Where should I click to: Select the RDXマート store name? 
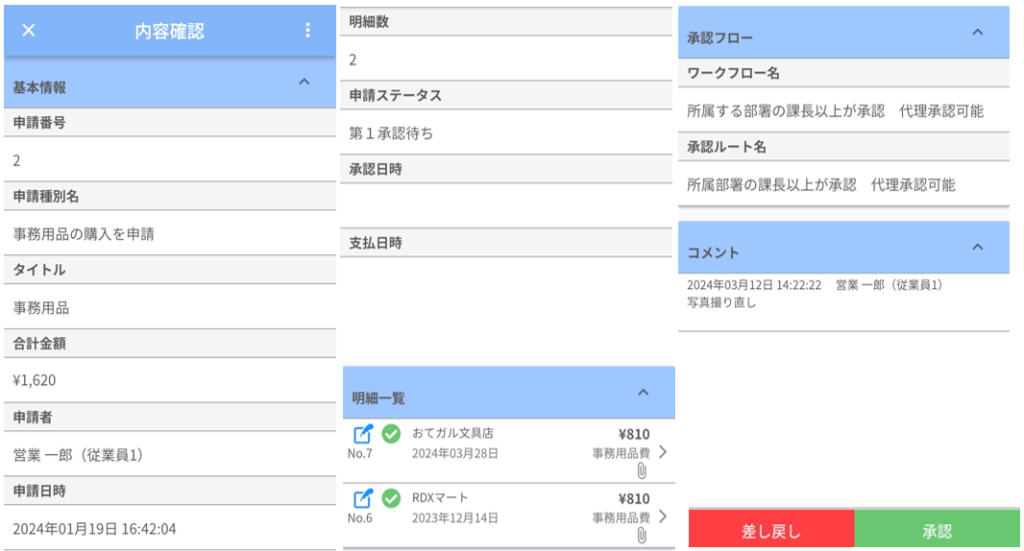click(441, 497)
